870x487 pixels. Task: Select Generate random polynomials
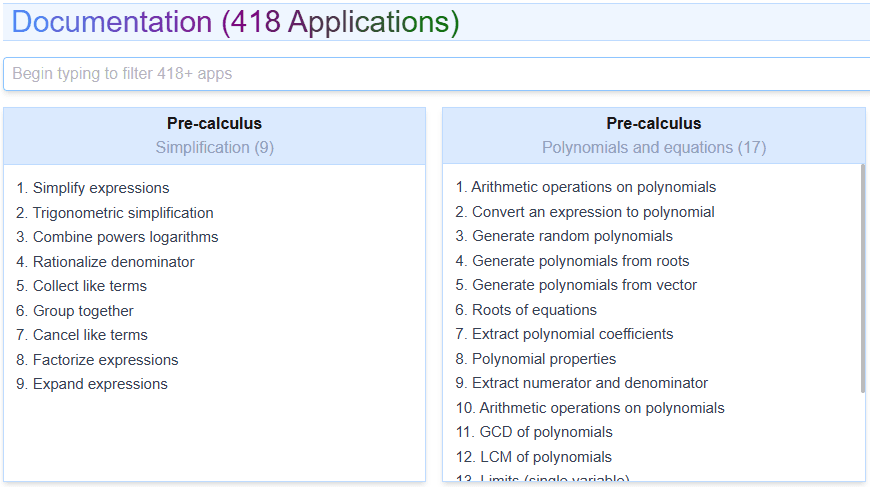coord(572,236)
